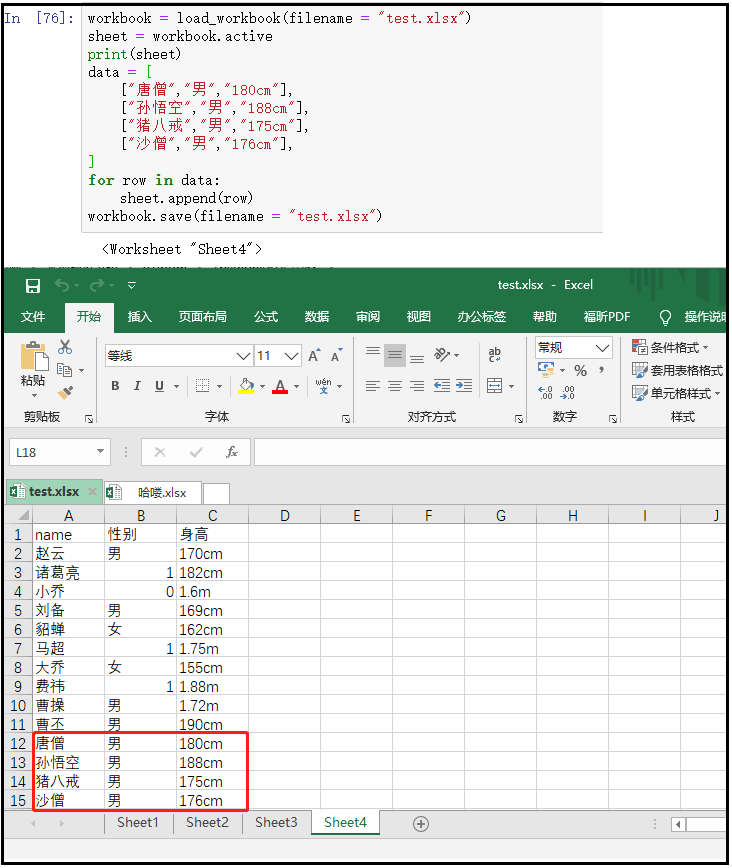Open the 等线 font name dropdown

coord(244,356)
